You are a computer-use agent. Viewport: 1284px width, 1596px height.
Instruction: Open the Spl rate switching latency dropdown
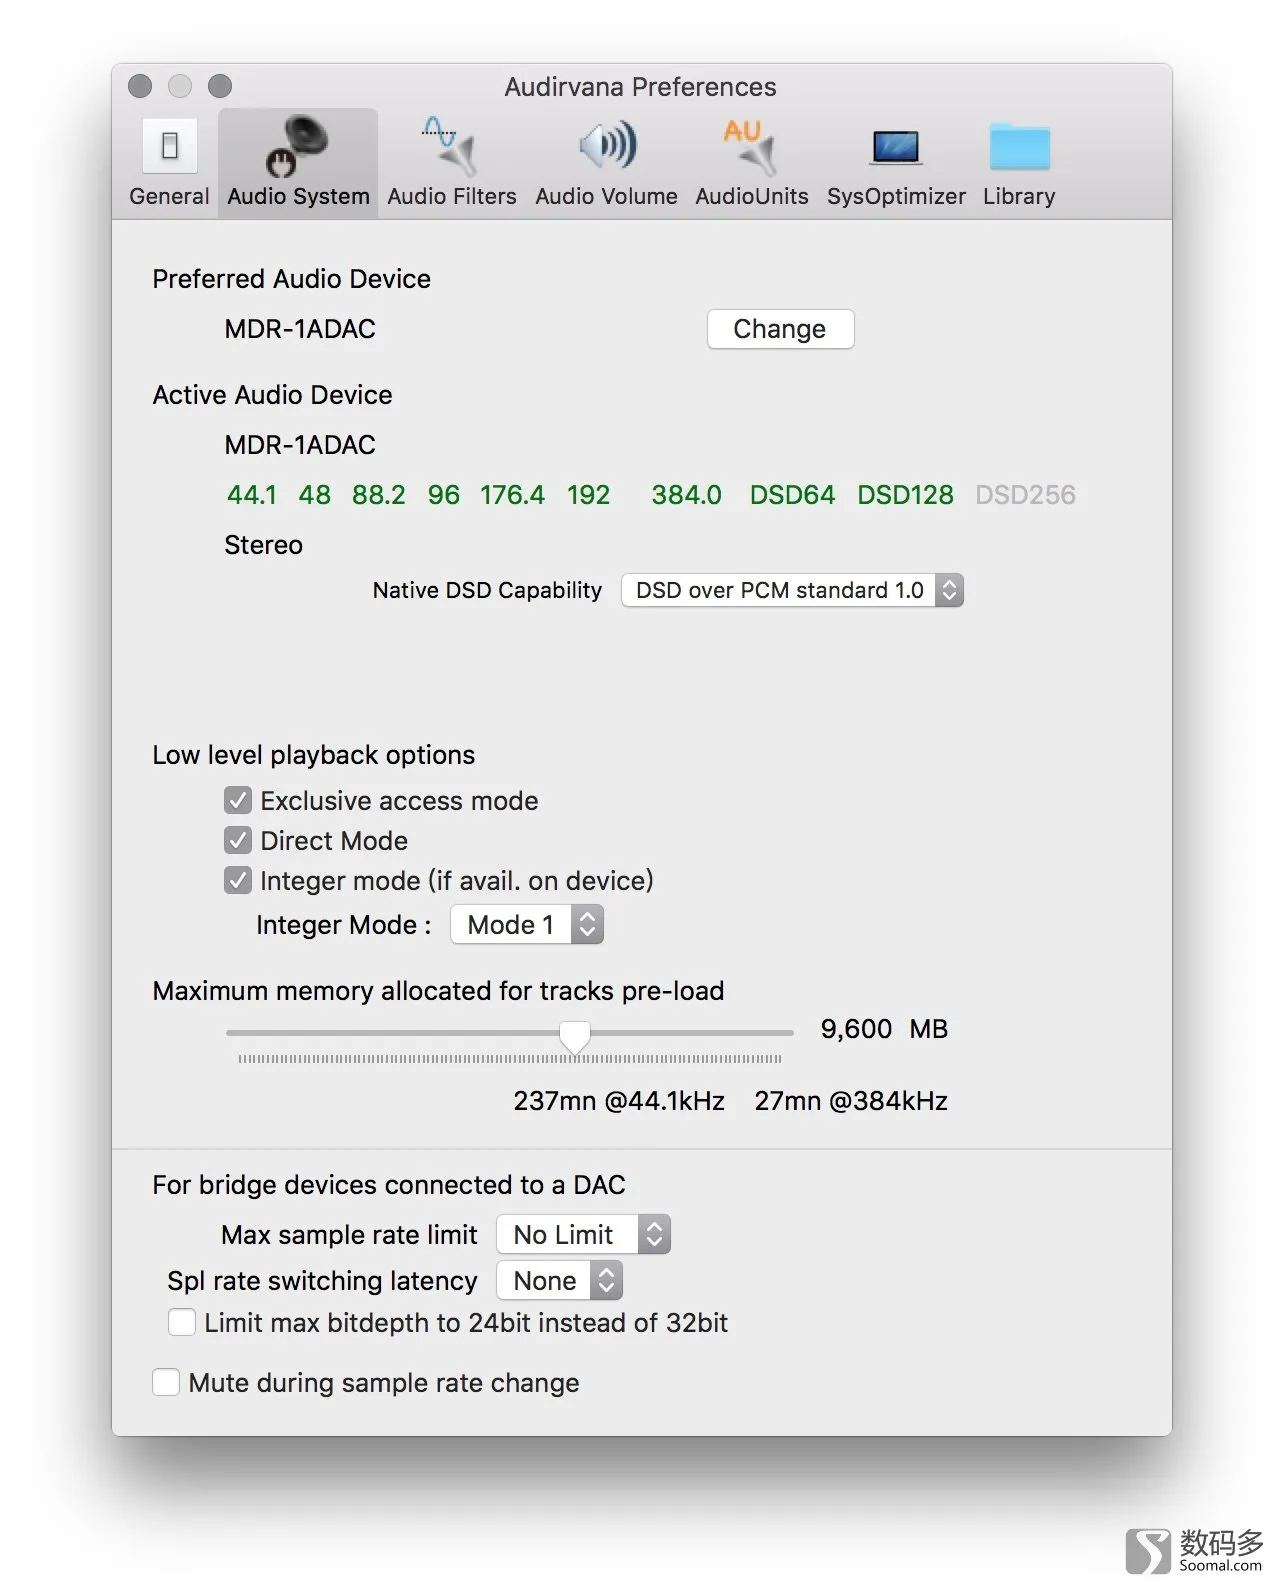(559, 1280)
